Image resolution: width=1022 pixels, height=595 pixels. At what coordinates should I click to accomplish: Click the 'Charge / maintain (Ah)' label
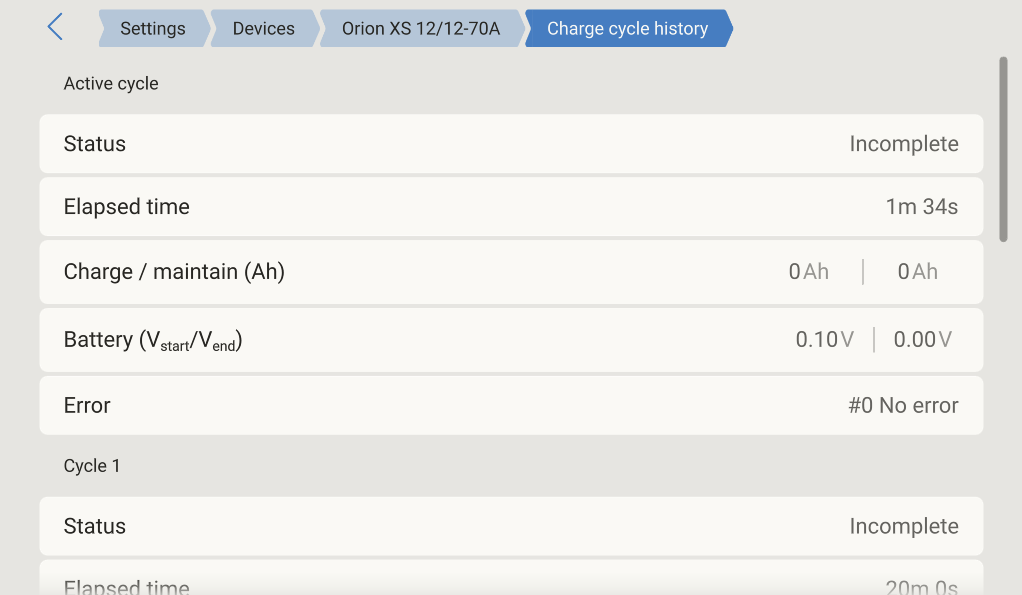[174, 272]
